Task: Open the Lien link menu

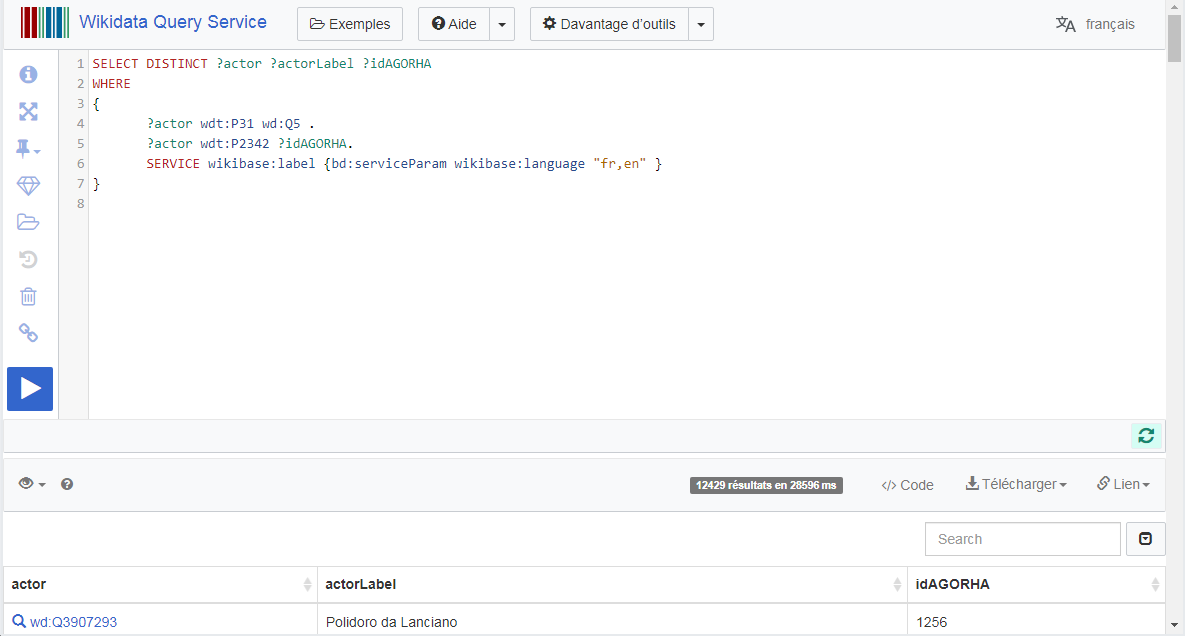Action: (1123, 484)
